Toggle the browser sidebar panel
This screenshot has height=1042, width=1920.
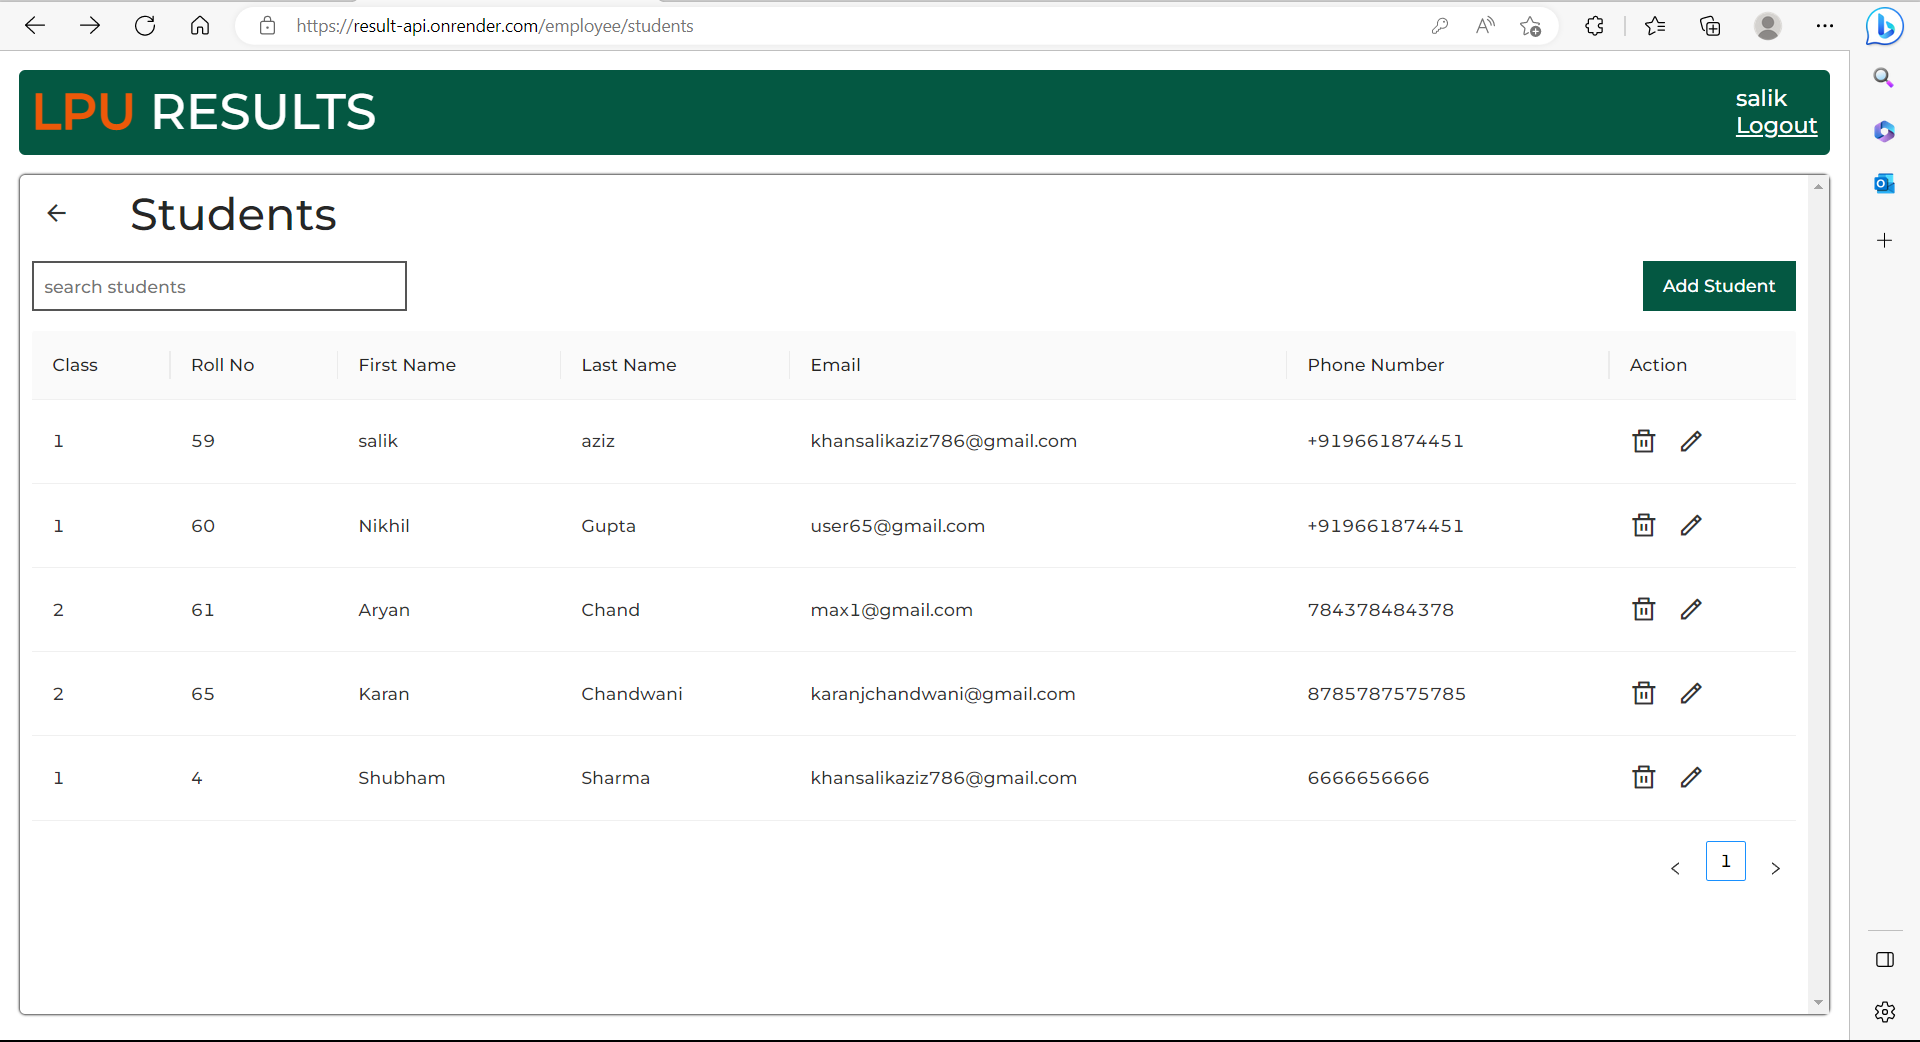pyautogui.click(x=1885, y=959)
